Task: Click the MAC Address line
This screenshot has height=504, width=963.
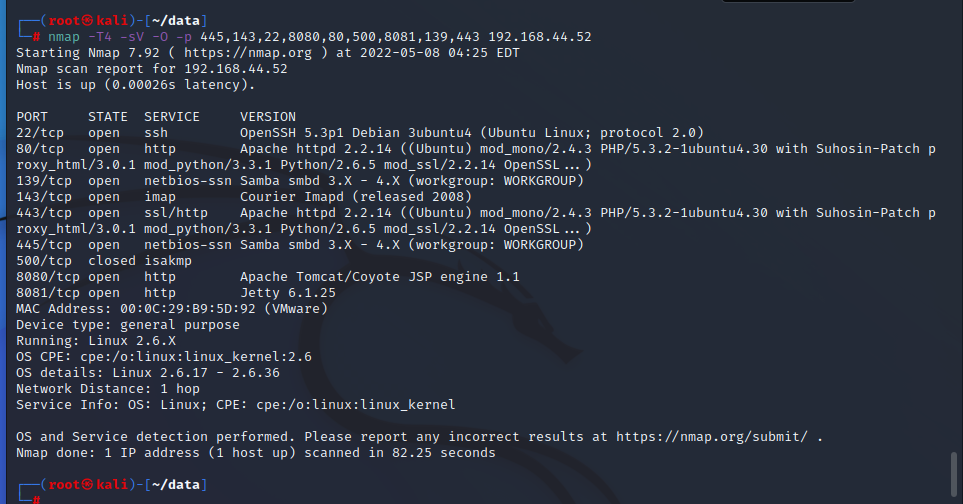Action: click(150, 308)
